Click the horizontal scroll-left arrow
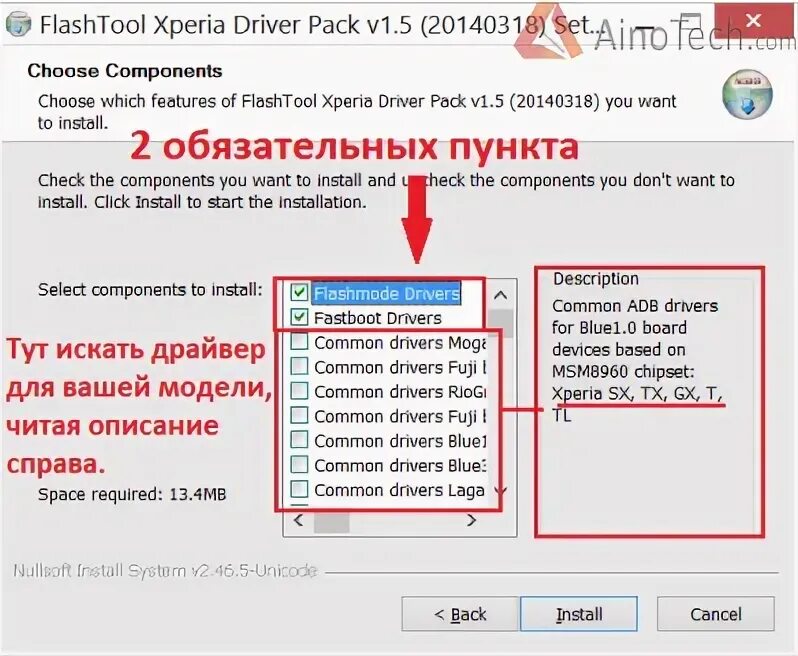 299,520
